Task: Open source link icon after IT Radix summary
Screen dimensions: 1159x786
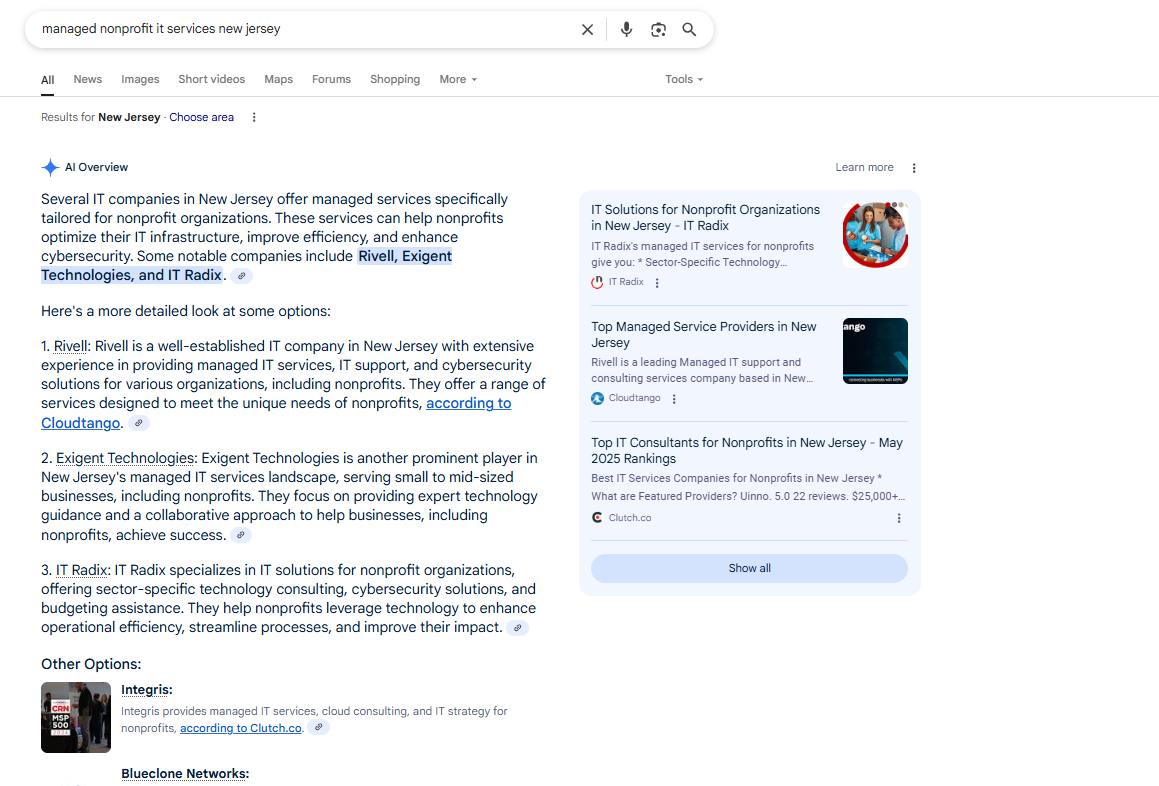Action: 242,276
